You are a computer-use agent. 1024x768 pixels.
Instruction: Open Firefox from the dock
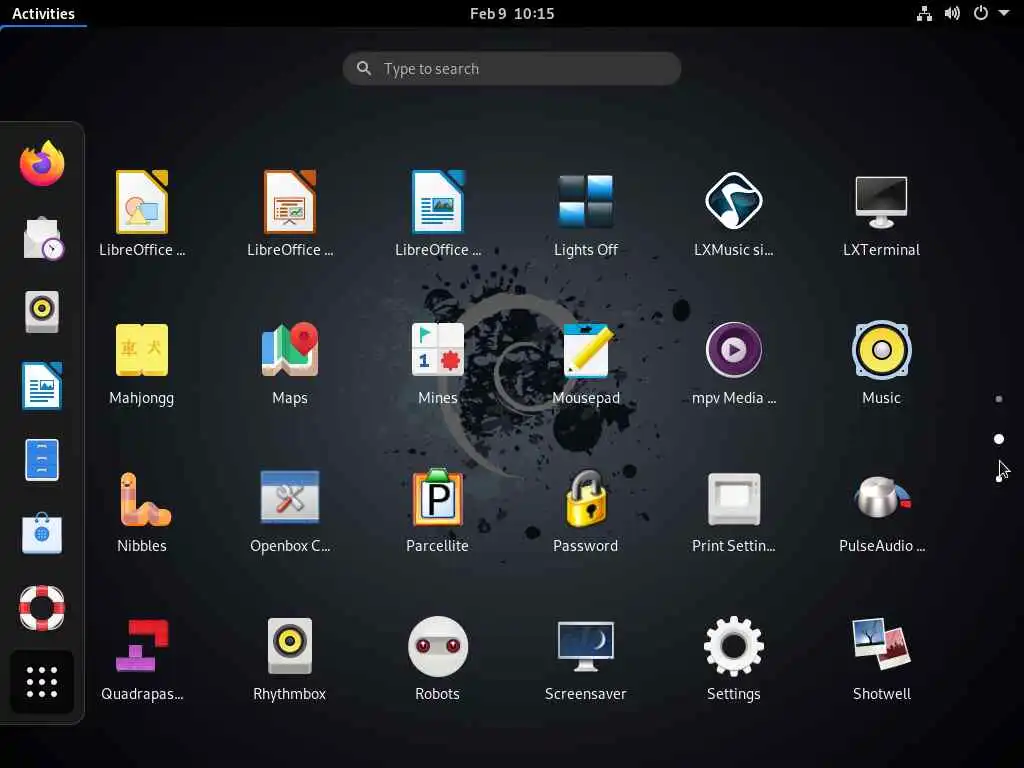tap(42, 163)
